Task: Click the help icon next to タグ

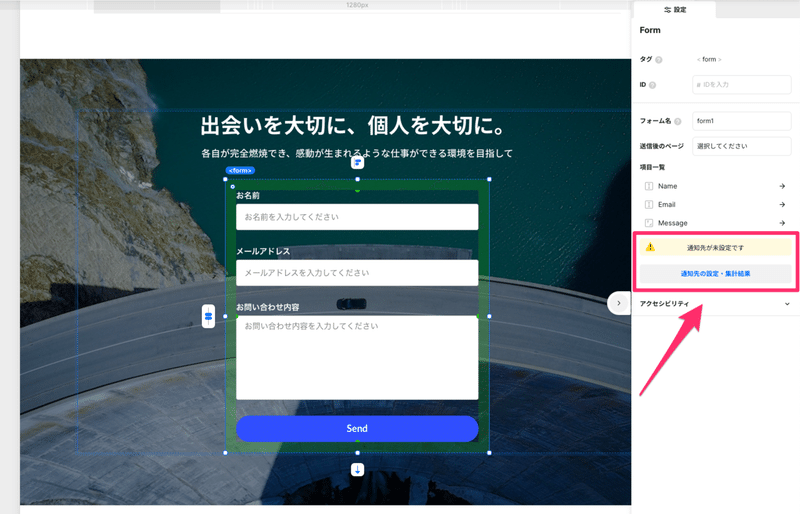Action: [x=659, y=60]
